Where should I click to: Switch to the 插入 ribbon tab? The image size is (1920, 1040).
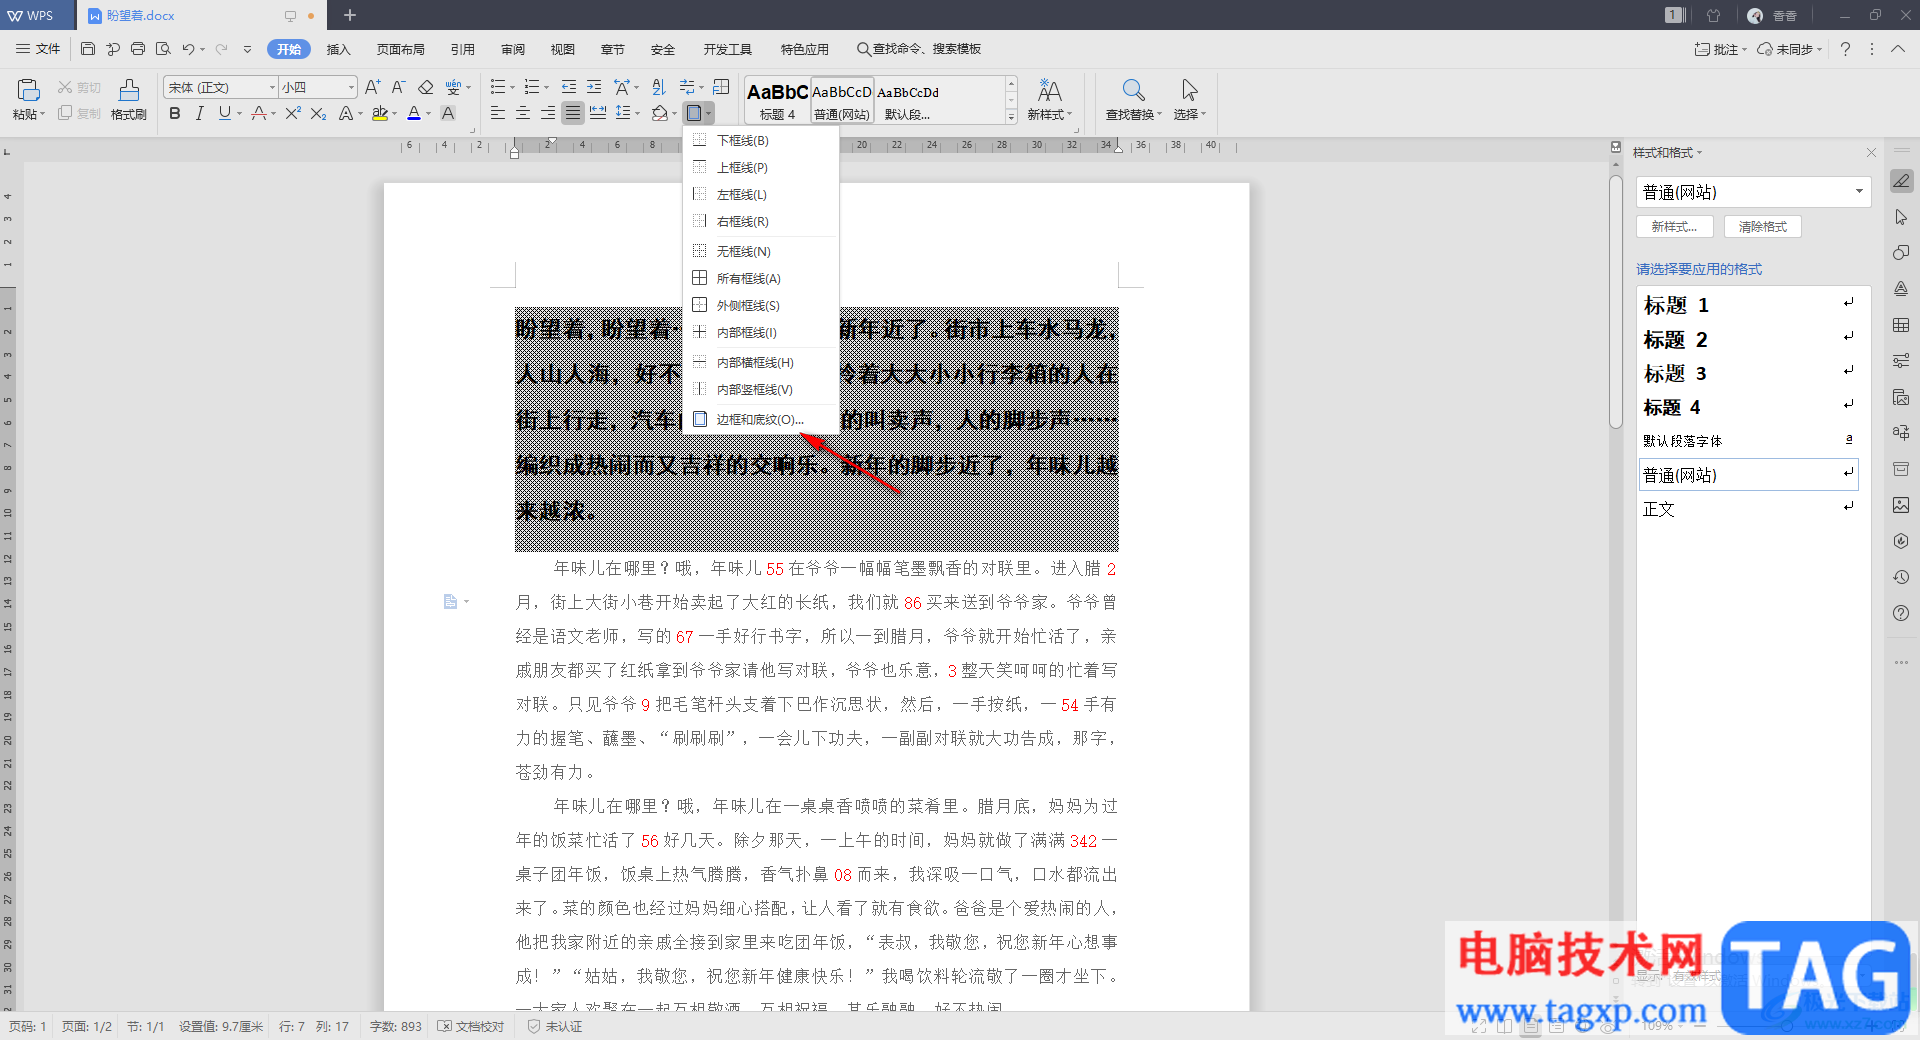pyautogui.click(x=339, y=49)
